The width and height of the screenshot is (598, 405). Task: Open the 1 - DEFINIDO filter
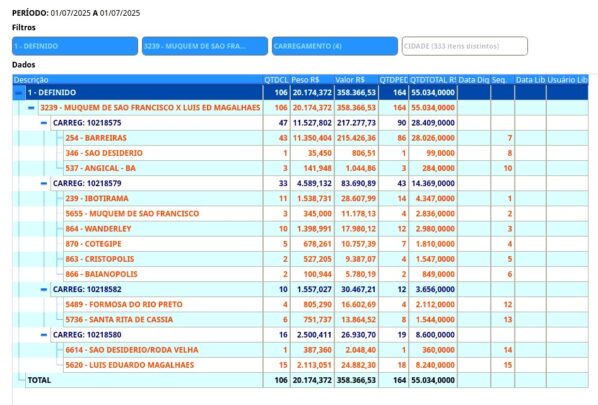click(75, 46)
